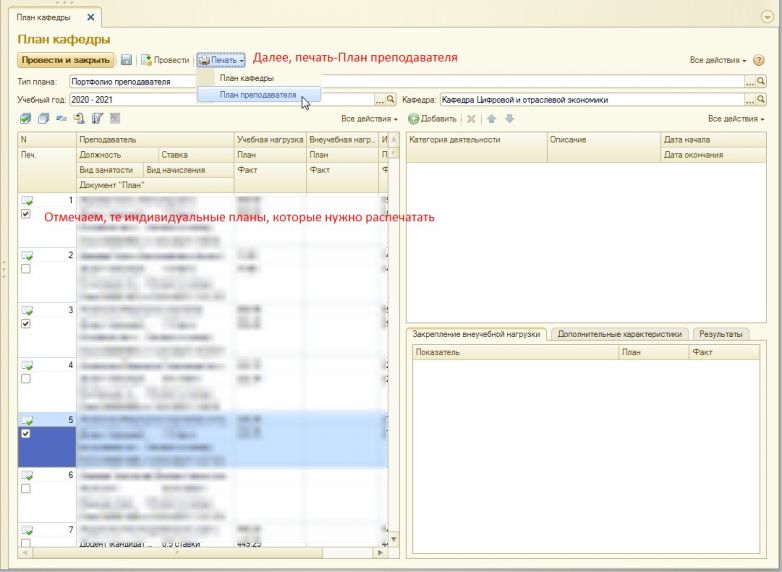782x572 pixels.
Task: Click the document status icon in row 3
Action: 27,310
